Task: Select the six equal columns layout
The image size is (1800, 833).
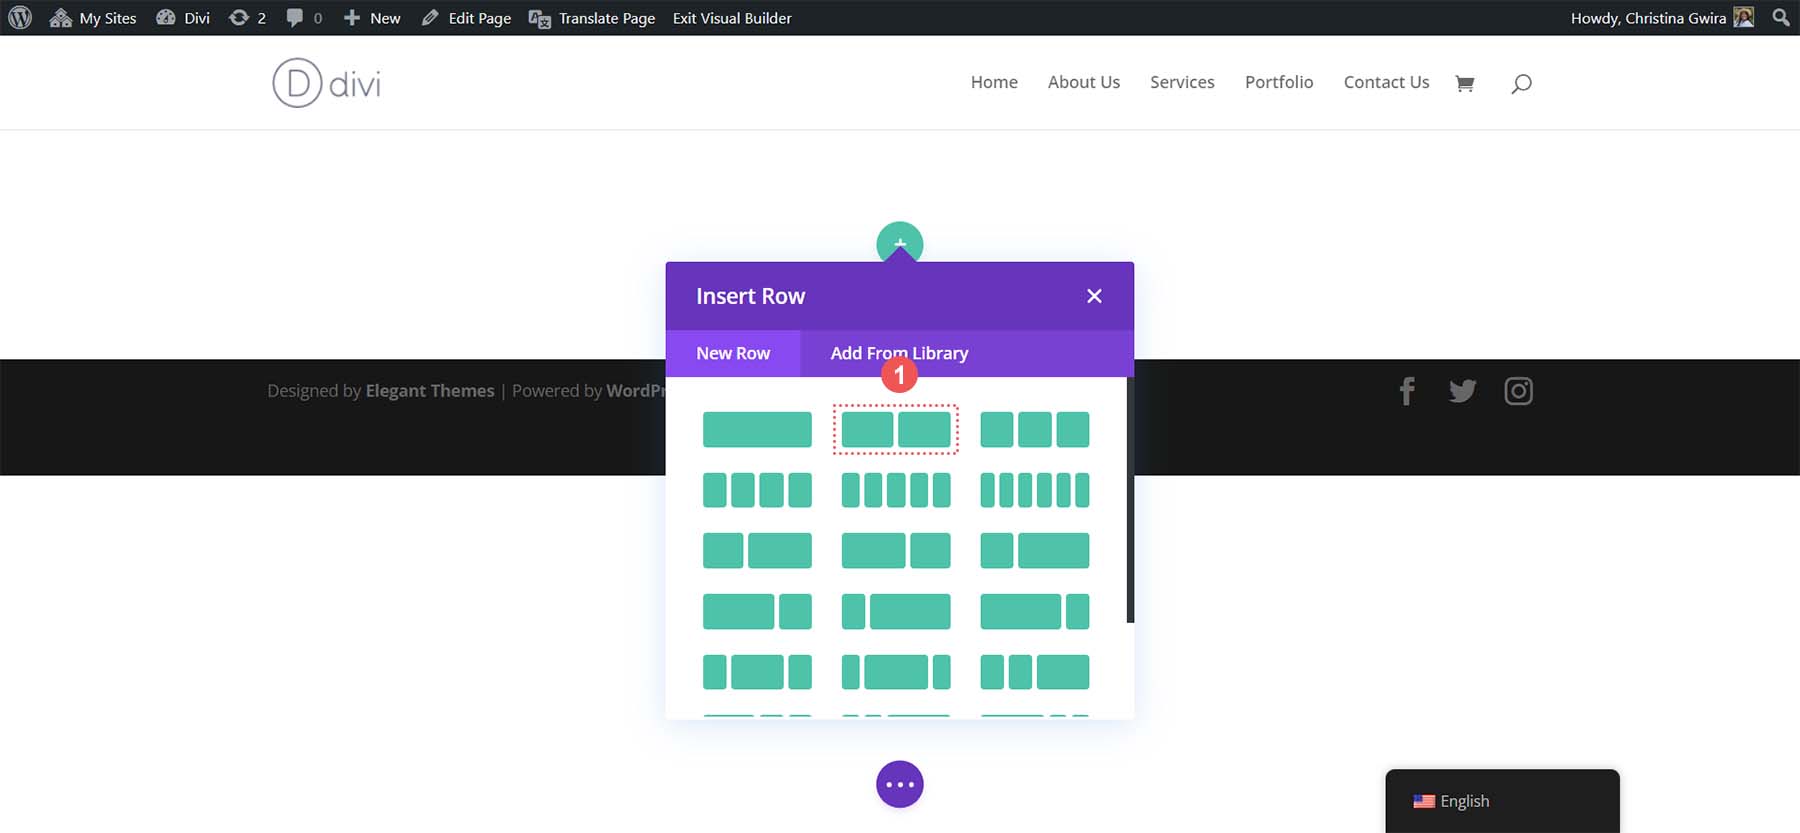Action: [1035, 490]
